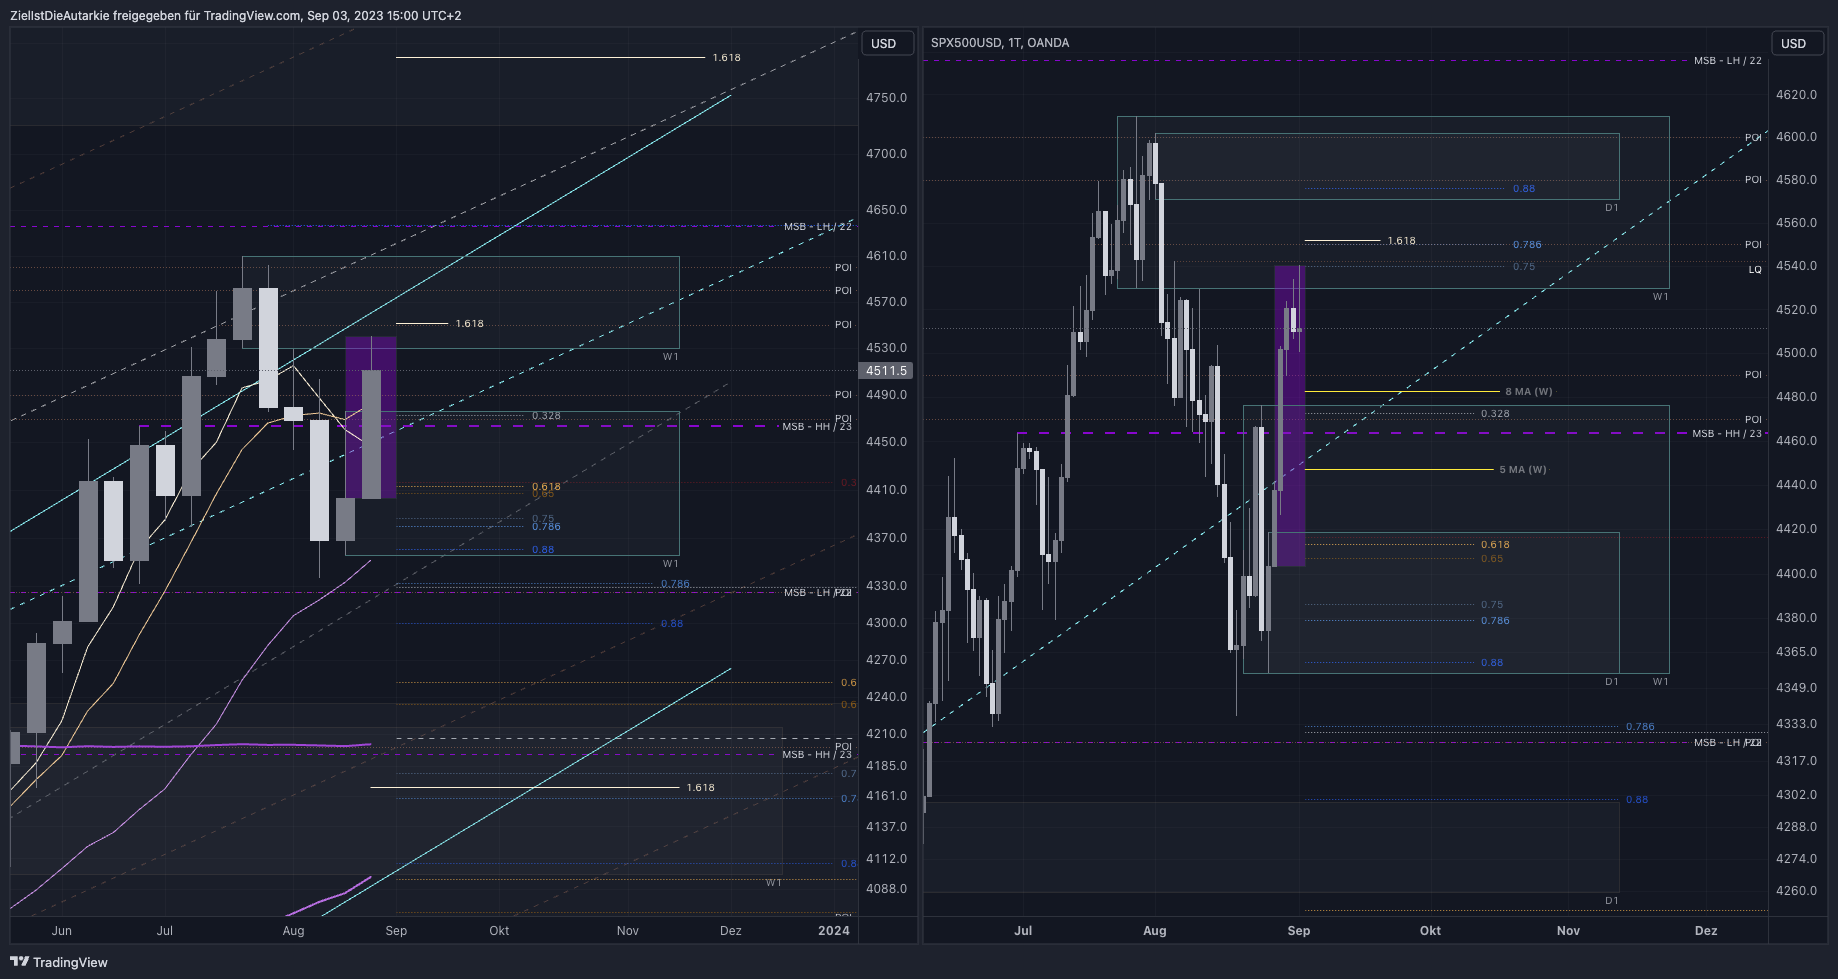Select the MSB - LH / 22 label on SPX500USD chart
Image resolution: width=1838 pixels, height=979 pixels.
(1728, 61)
